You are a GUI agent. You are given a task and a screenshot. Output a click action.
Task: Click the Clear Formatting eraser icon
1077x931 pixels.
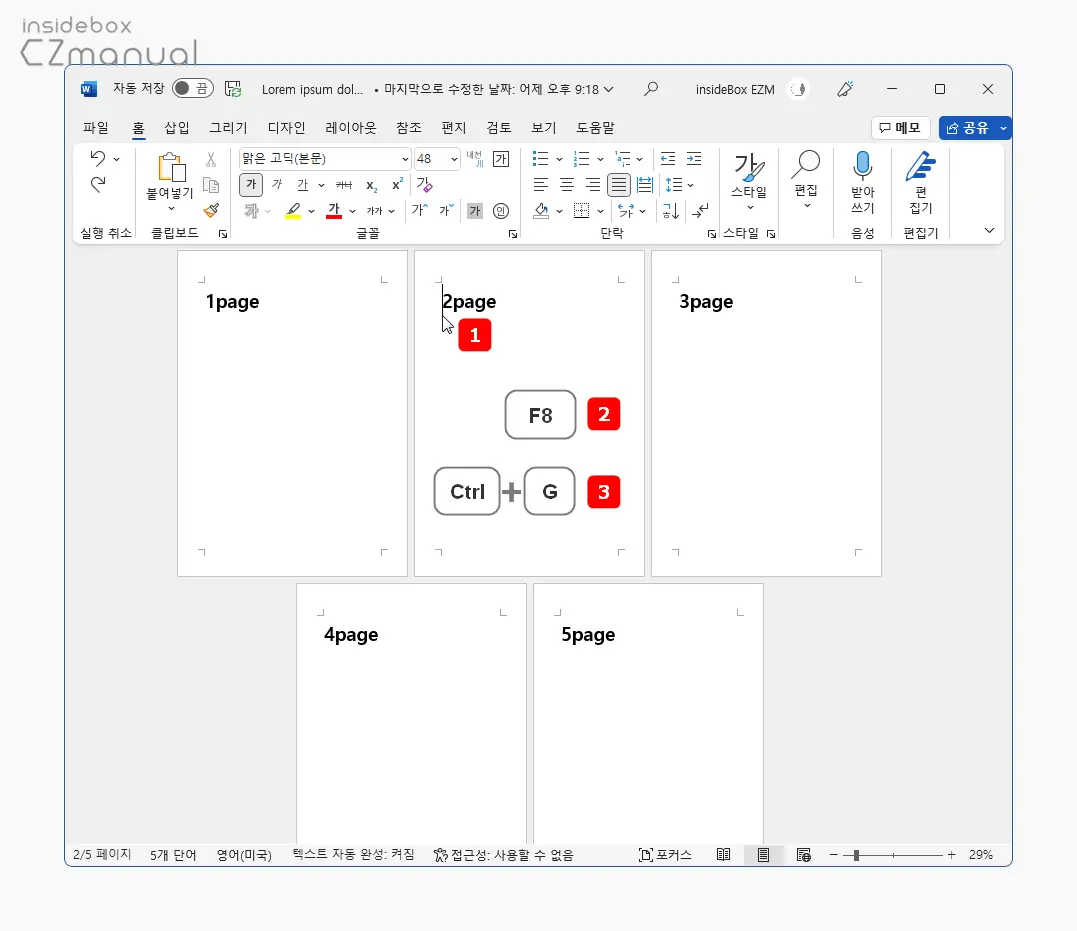click(424, 185)
